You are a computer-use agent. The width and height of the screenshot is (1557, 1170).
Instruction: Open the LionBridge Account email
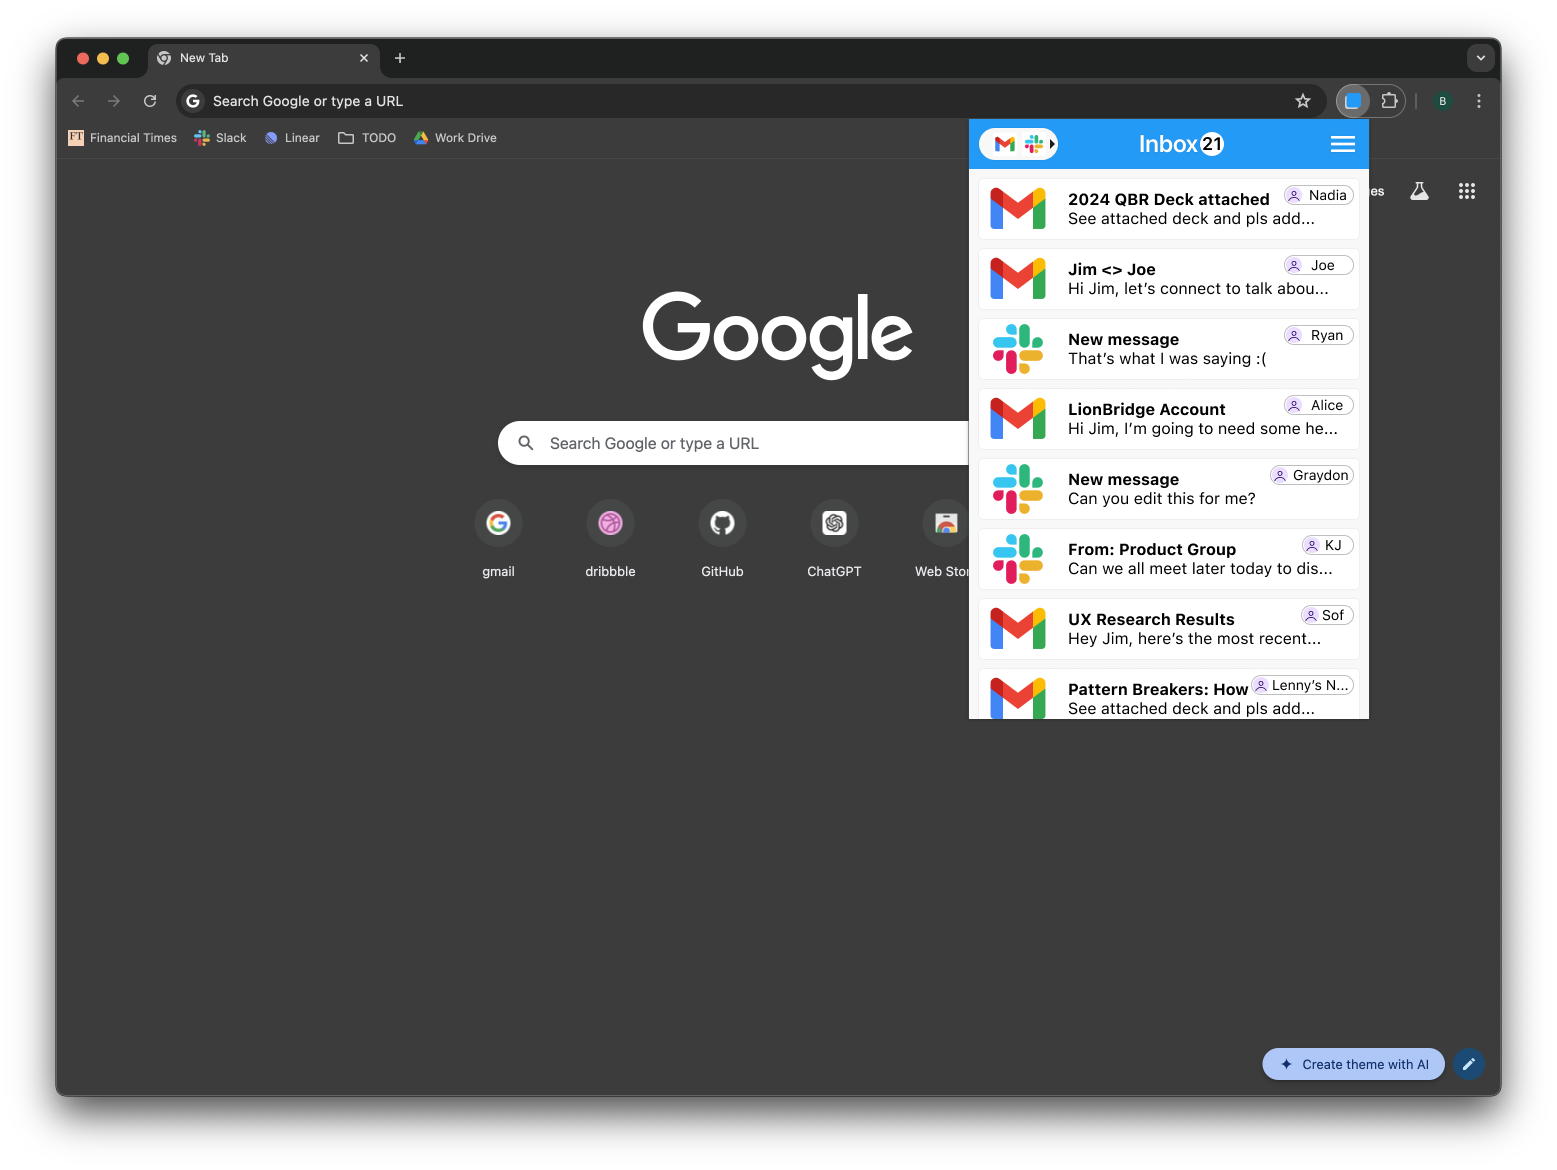(1169, 419)
